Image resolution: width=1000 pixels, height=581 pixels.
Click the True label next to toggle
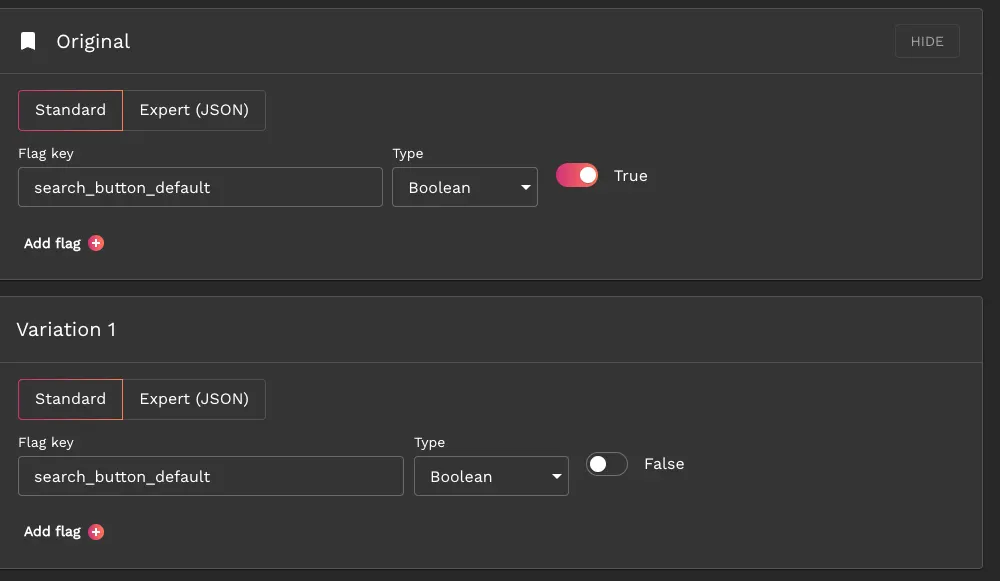[x=630, y=176]
